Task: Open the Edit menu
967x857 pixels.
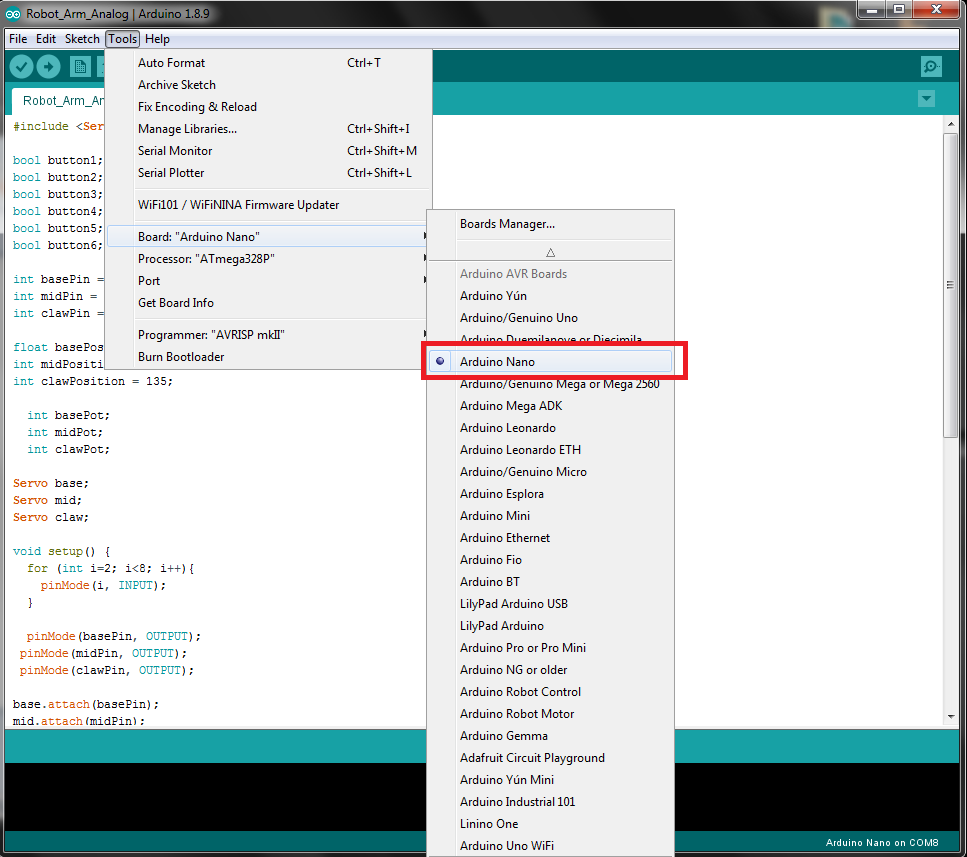Action: 46,39
